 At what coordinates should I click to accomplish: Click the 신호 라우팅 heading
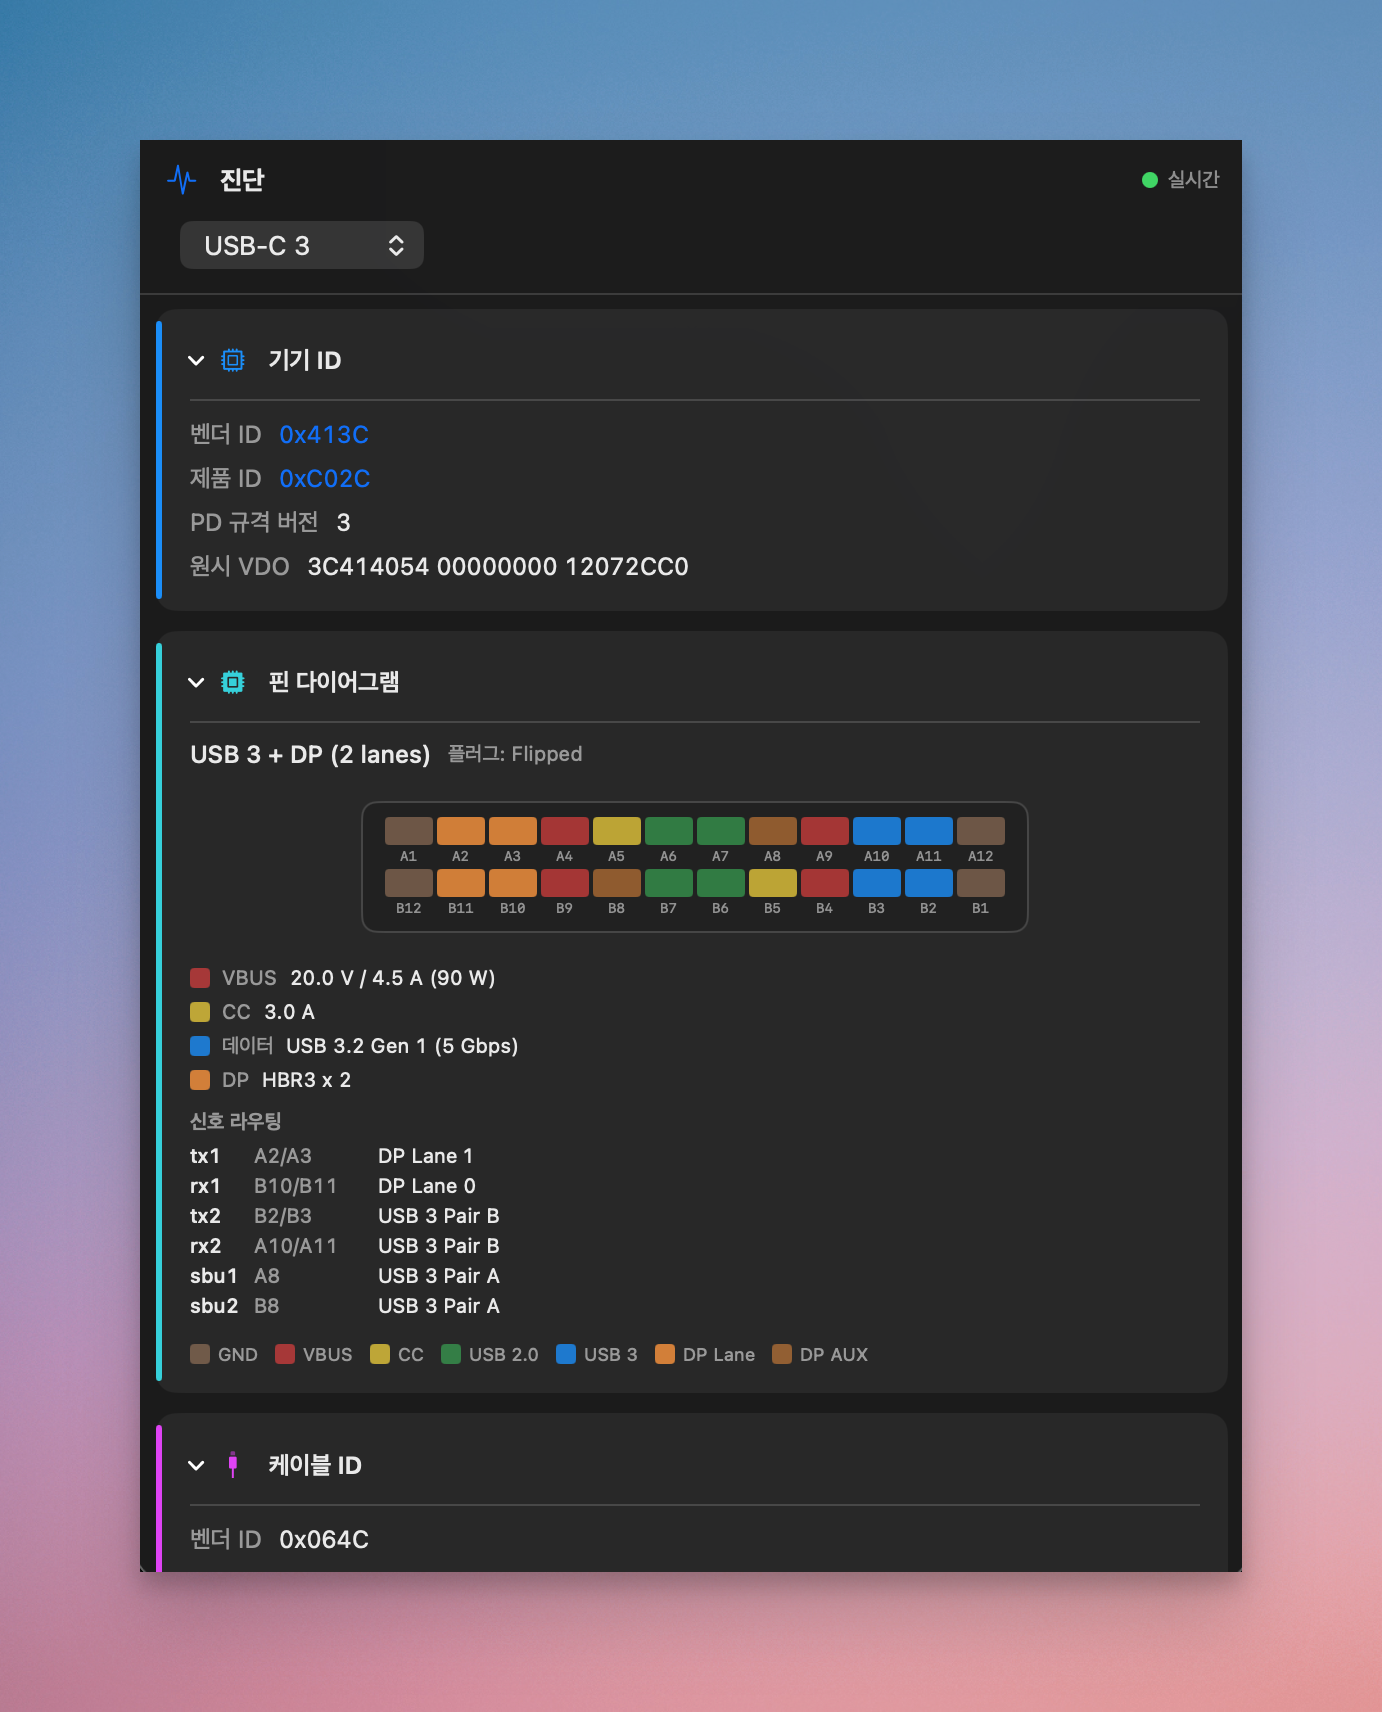[236, 1121]
